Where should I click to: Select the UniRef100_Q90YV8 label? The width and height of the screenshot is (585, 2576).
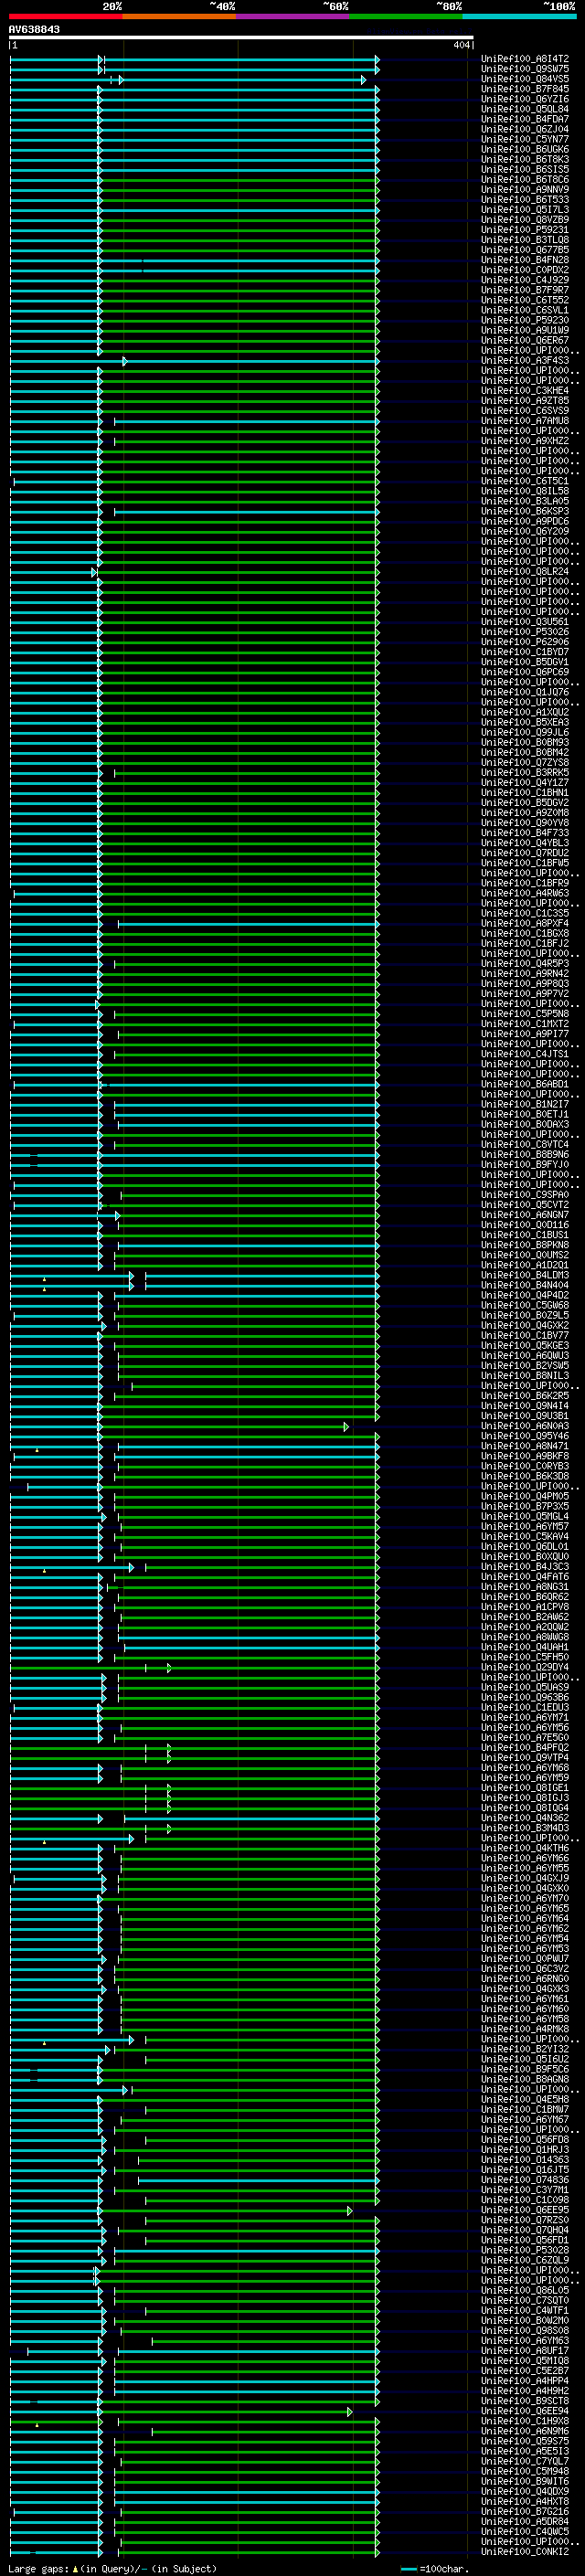click(525, 823)
